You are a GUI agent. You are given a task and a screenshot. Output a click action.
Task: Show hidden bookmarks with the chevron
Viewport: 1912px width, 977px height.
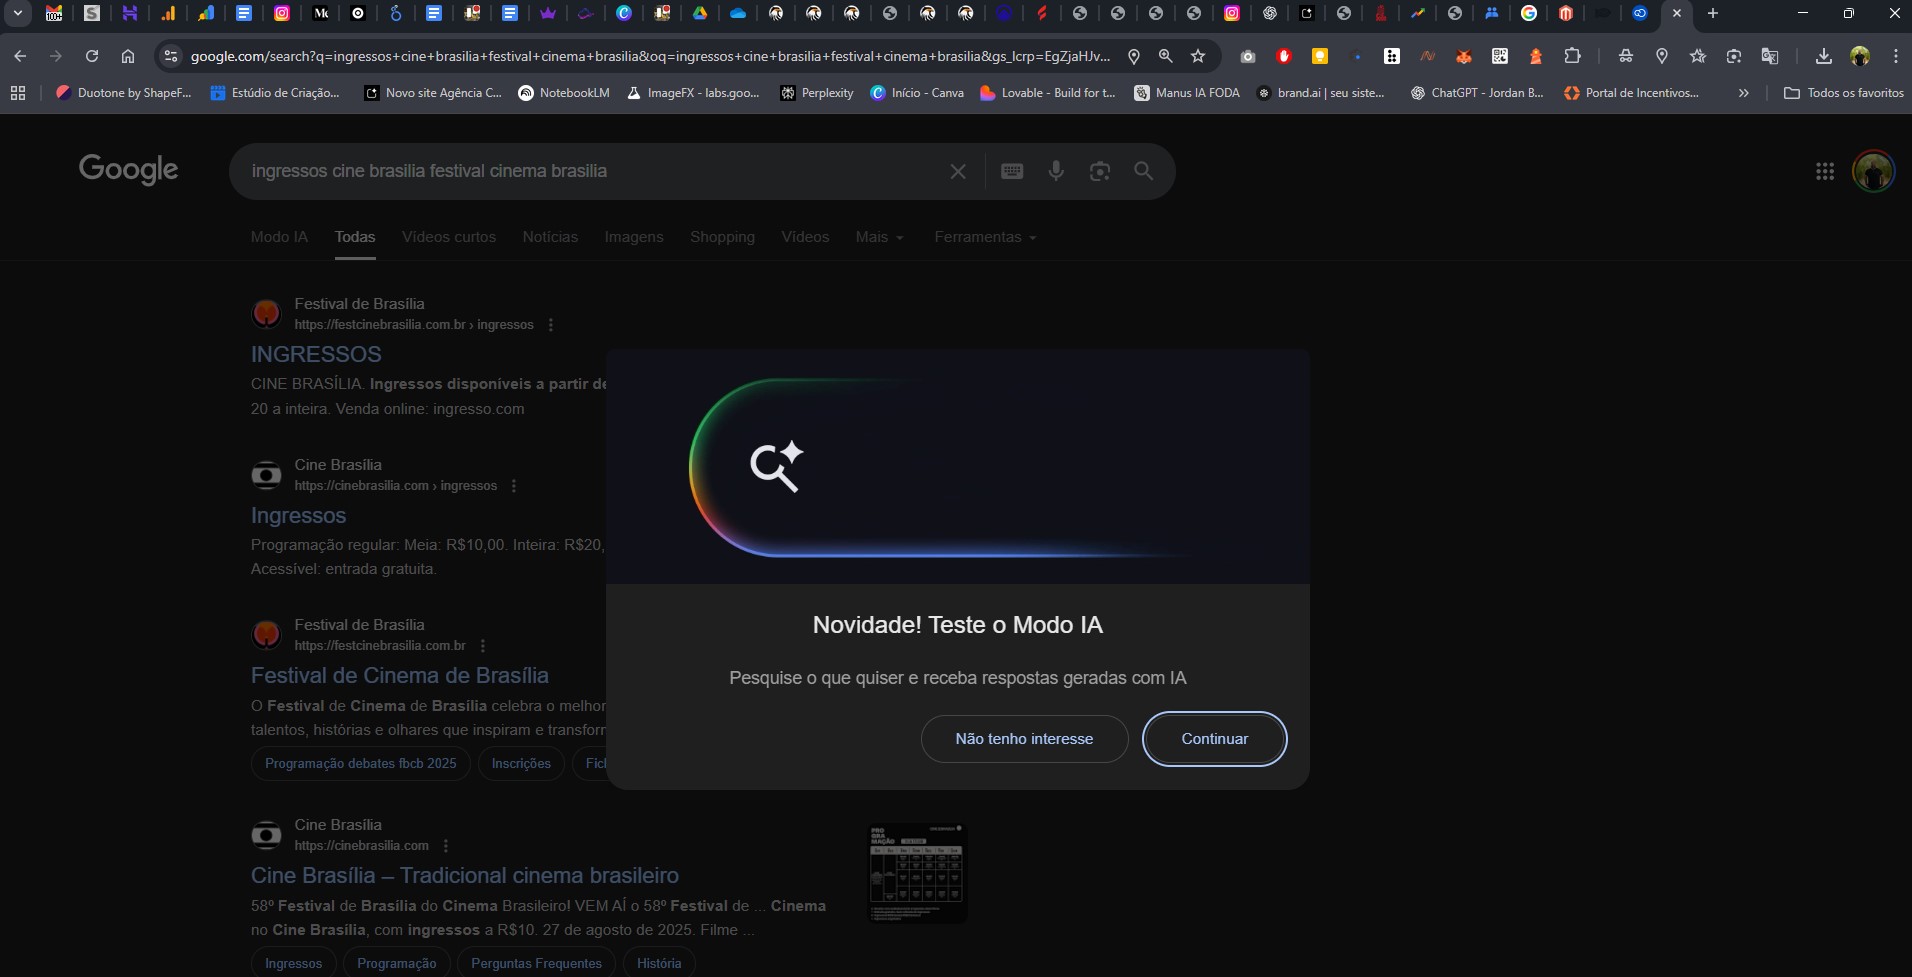point(1744,93)
